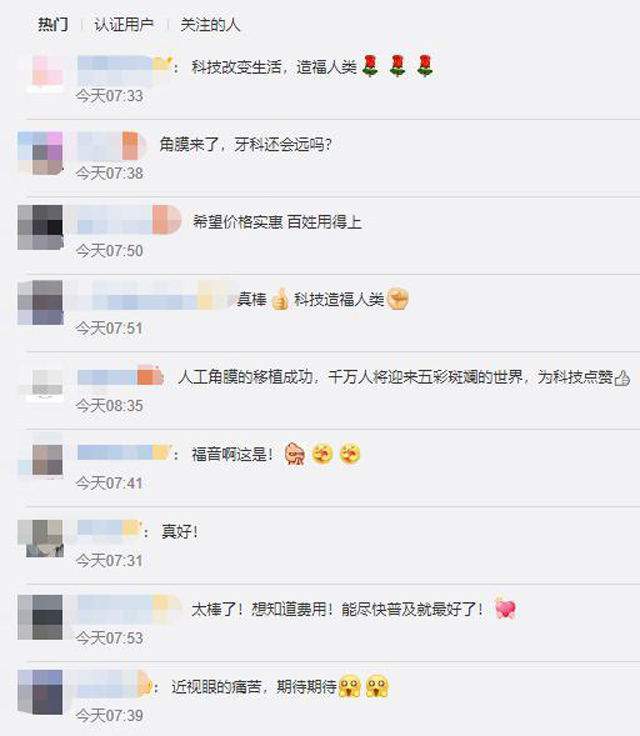Image resolution: width=640 pixels, height=736 pixels.
Task: Click the 今天07:53 timestamp
Action: (x=109, y=638)
